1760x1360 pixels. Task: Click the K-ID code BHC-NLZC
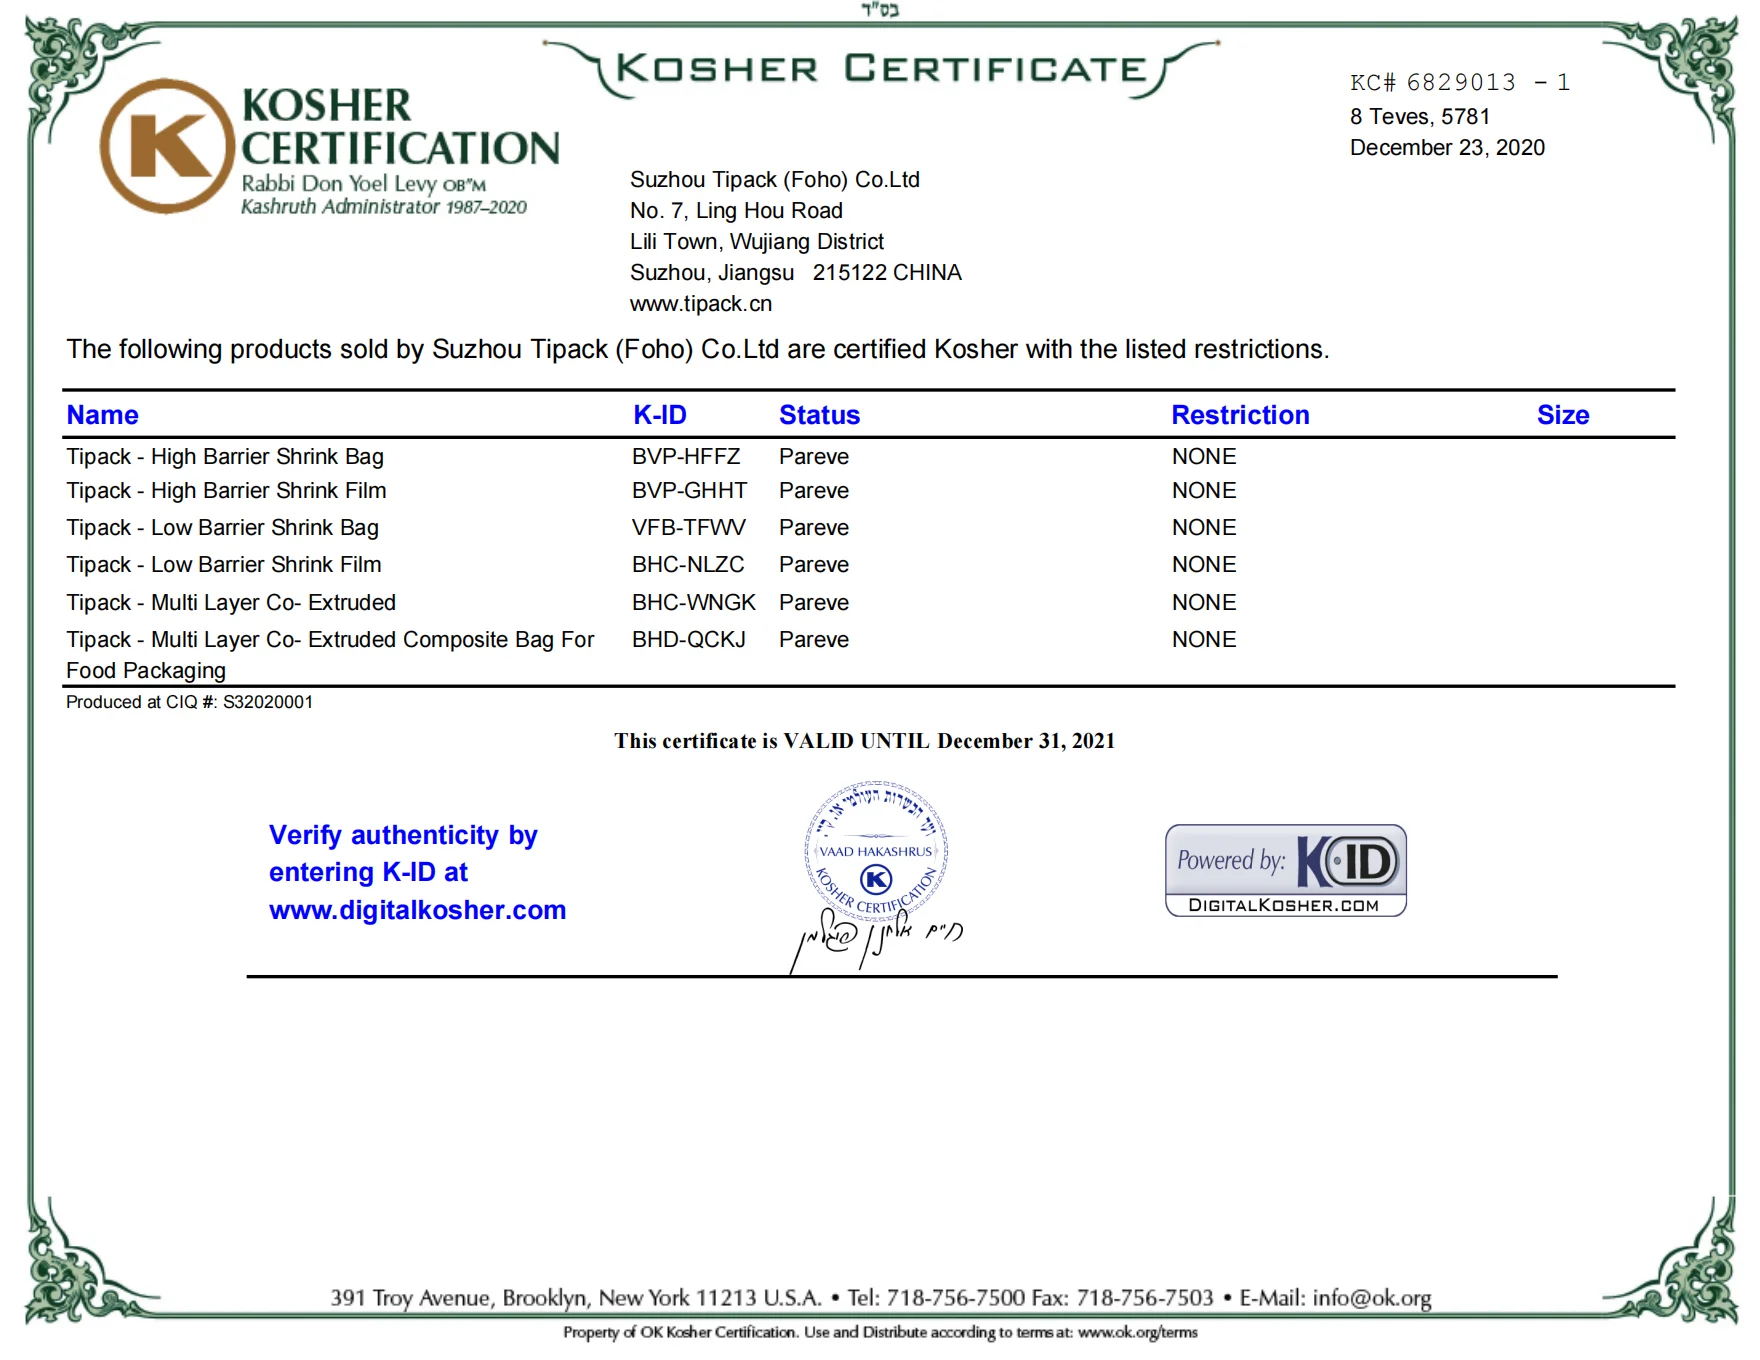tap(688, 565)
